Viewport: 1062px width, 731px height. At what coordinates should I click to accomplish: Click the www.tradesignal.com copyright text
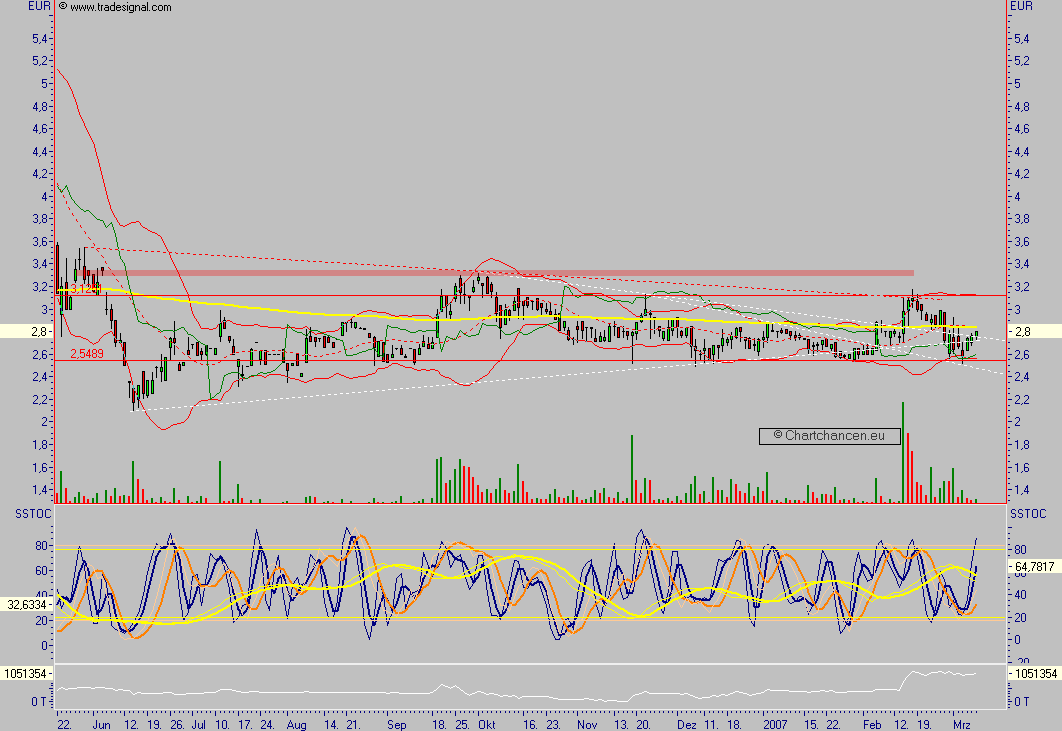(114, 7)
